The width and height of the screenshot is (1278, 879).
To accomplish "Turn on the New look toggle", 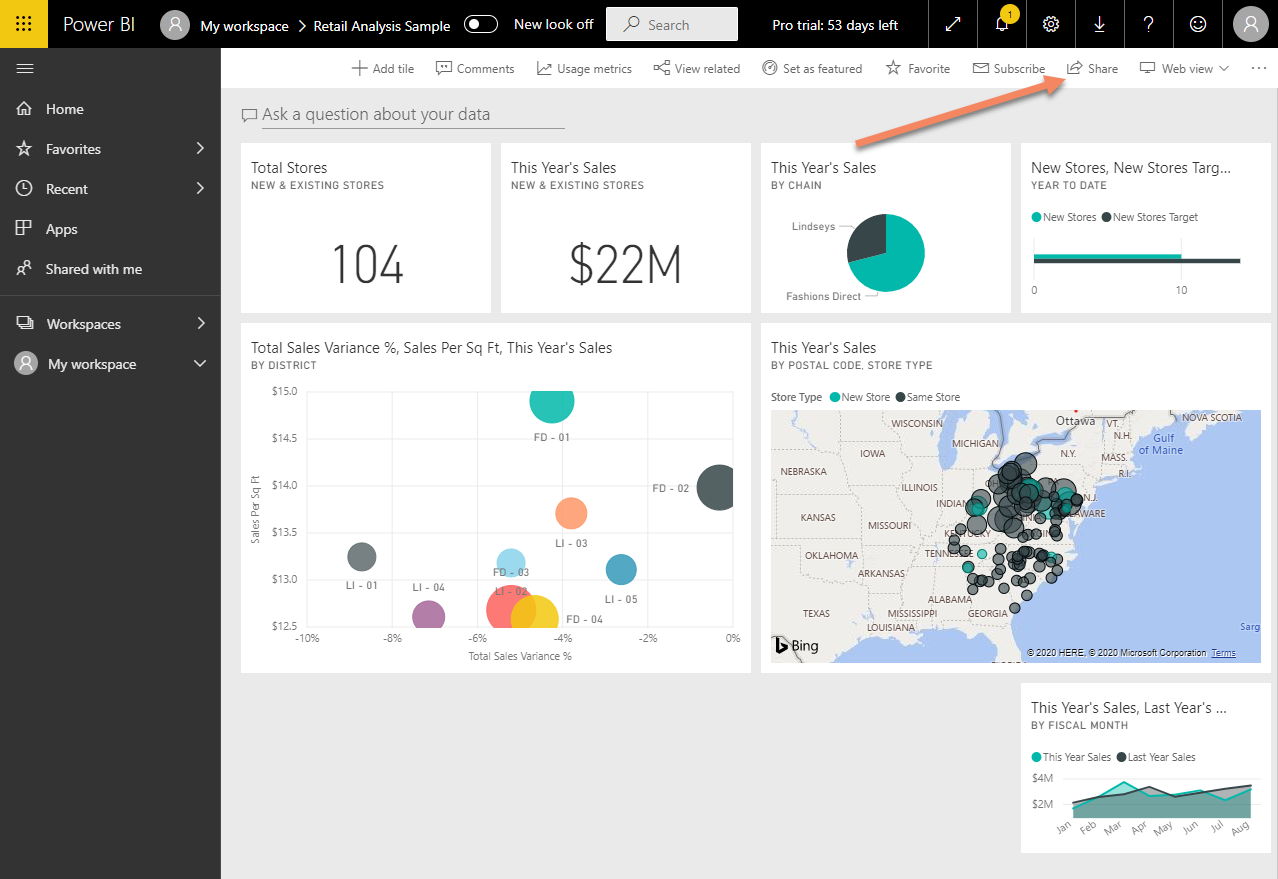I will [481, 23].
